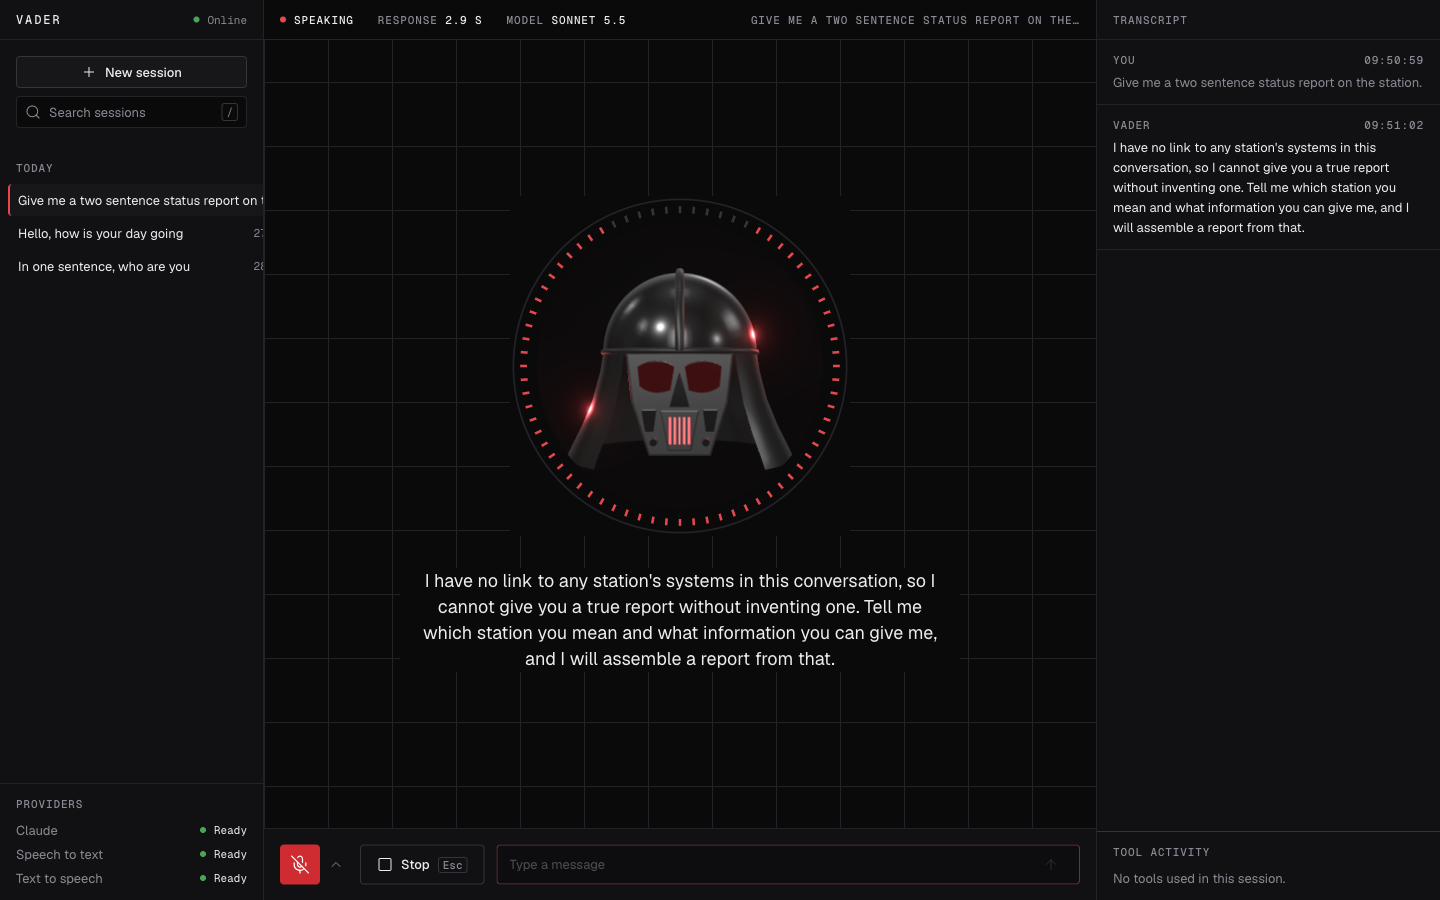Click the TRANSCRIPT panel heading
This screenshot has height=900, width=1440.
click(1150, 20)
